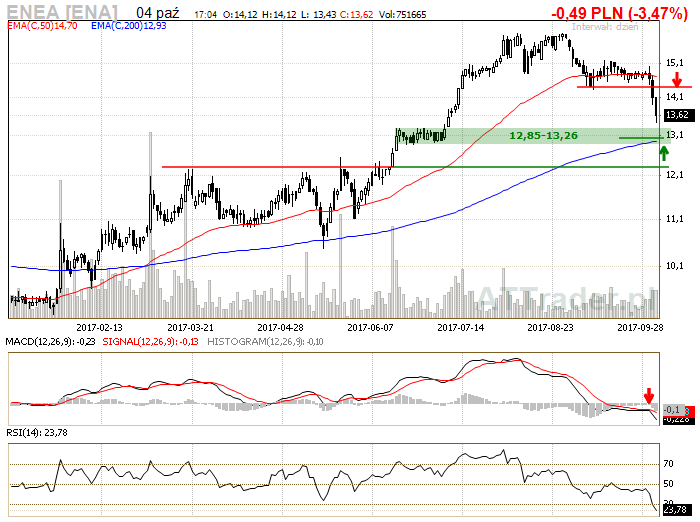Select the low price L: 13,43

tap(318, 15)
